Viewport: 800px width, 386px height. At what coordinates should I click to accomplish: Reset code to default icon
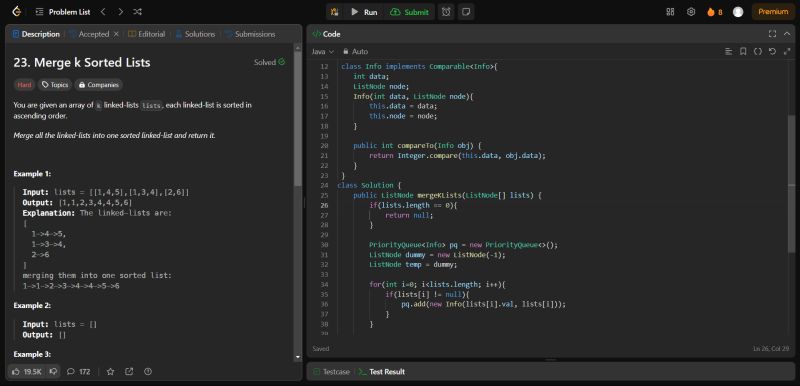tap(772, 52)
